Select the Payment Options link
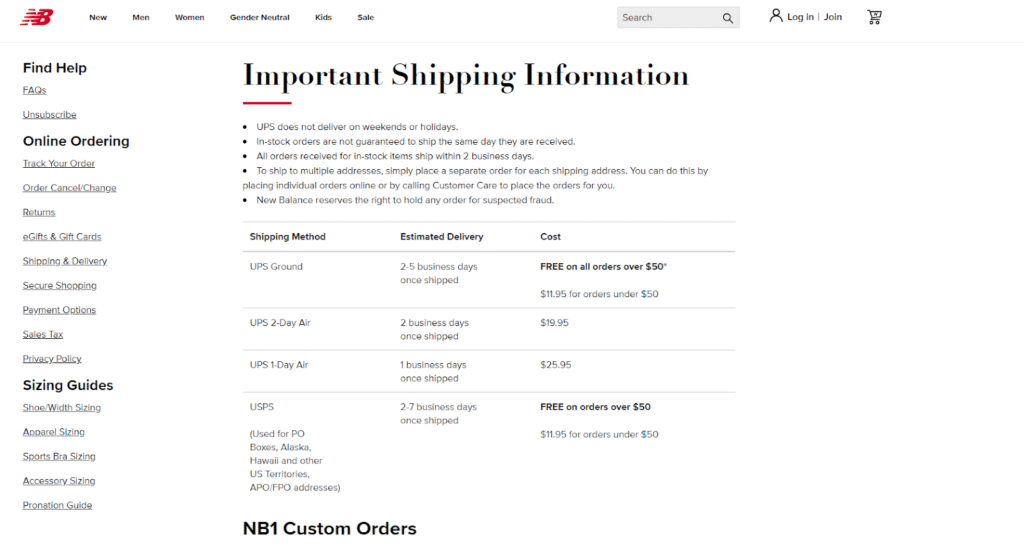 point(59,310)
